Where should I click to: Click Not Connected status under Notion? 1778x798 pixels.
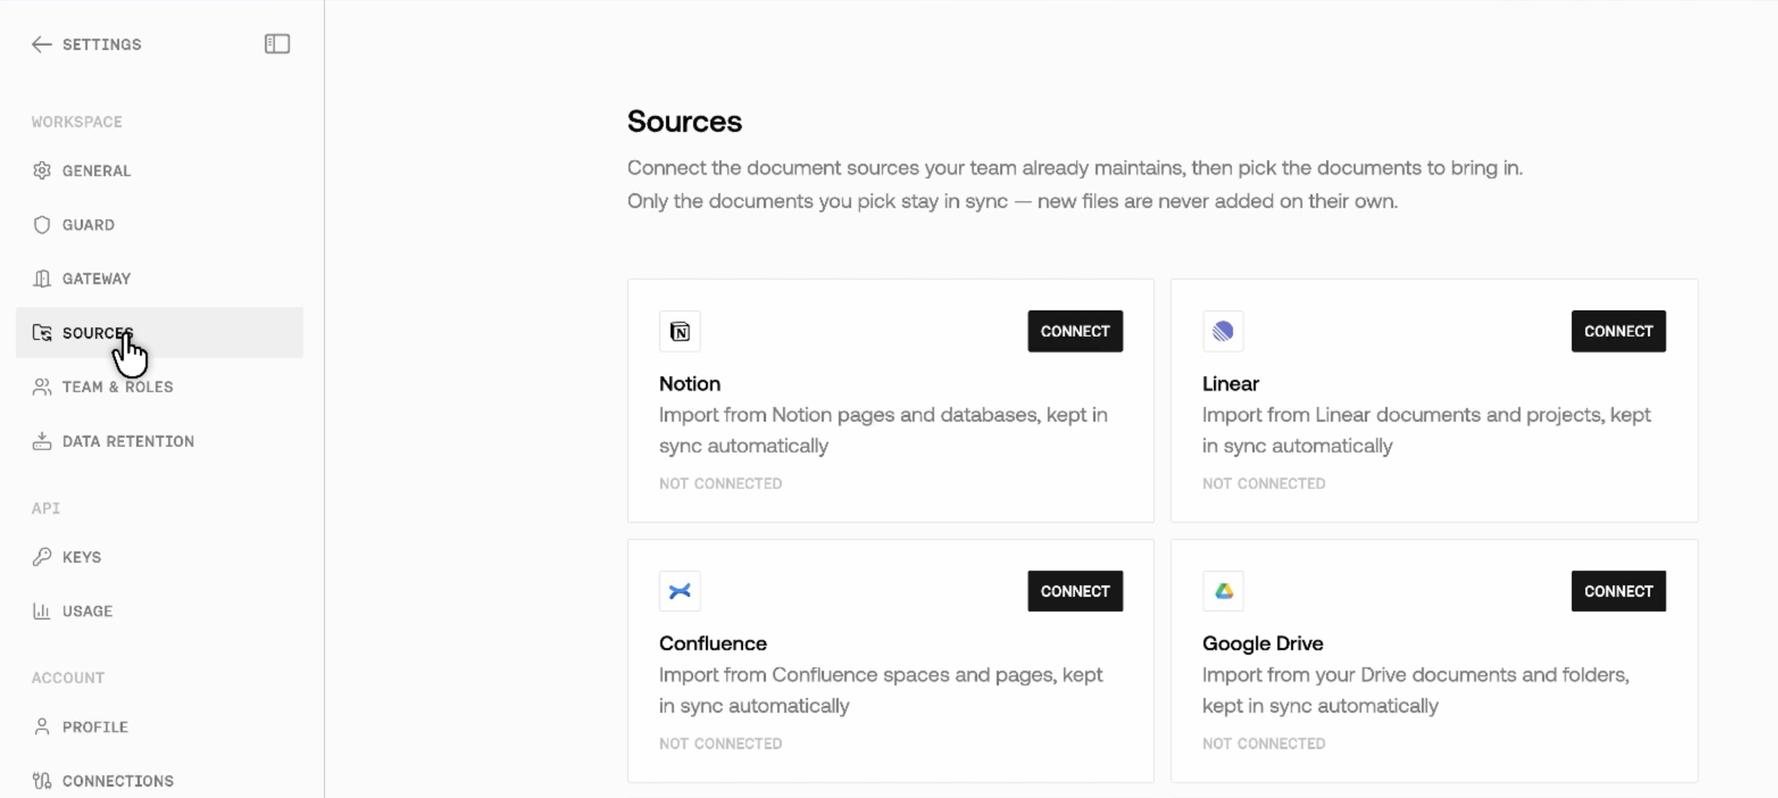click(x=720, y=483)
